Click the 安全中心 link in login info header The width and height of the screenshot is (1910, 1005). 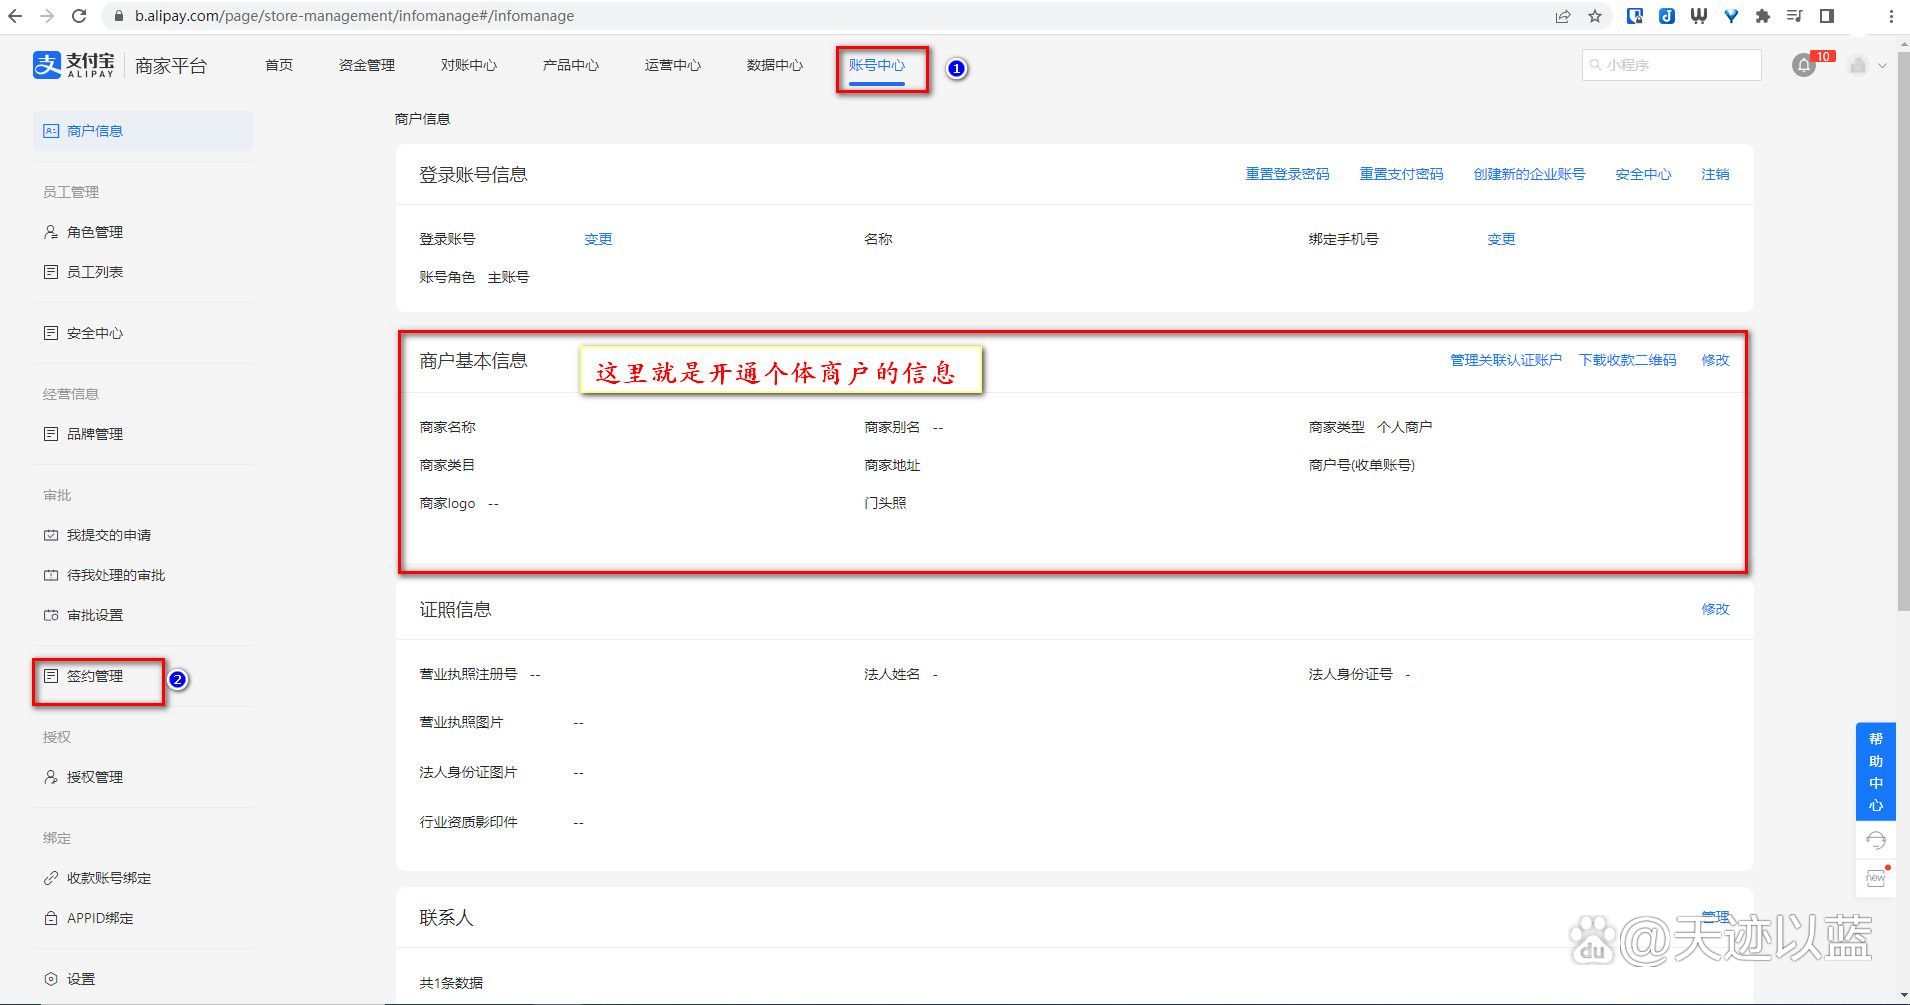pyautogui.click(x=1643, y=174)
